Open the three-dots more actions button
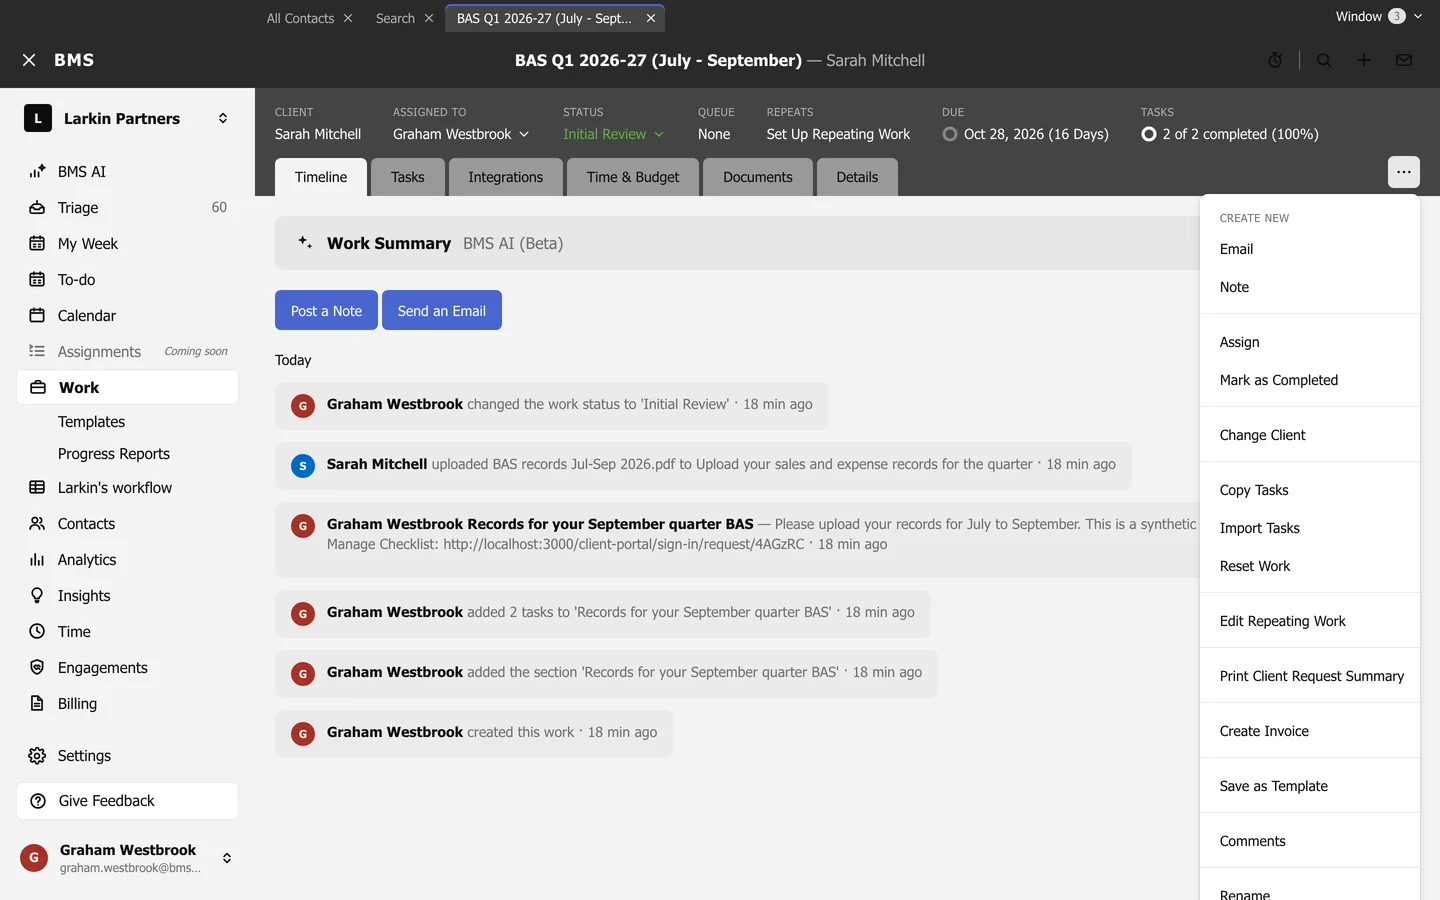The height and width of the screenshot is (900, 1440). click(1404, 172)
